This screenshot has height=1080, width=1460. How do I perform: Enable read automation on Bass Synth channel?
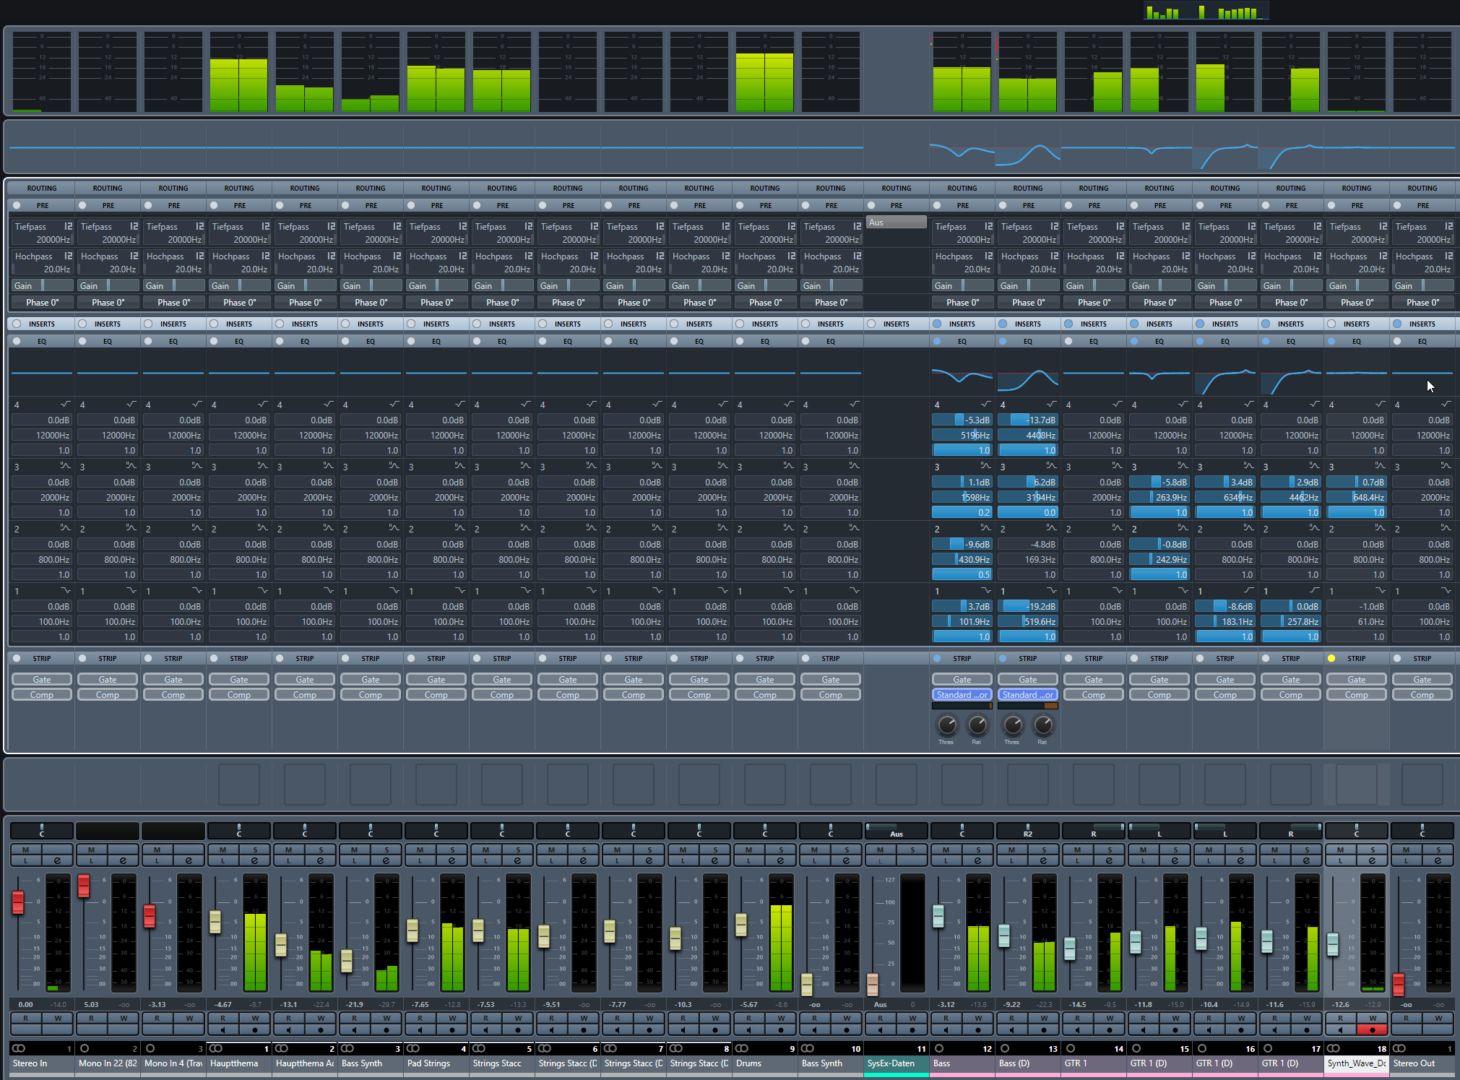click(x=354, y=1018)
